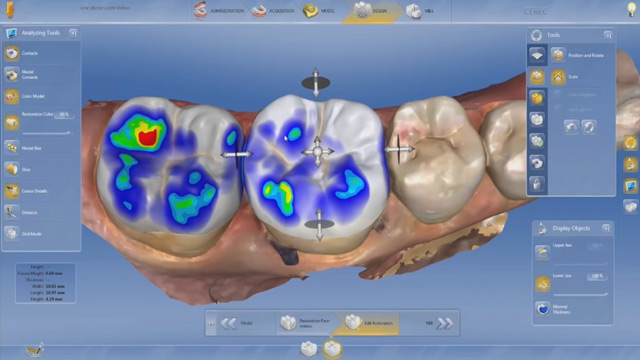Adjust the Lower Jaw opacity slider

click(580, 294)
